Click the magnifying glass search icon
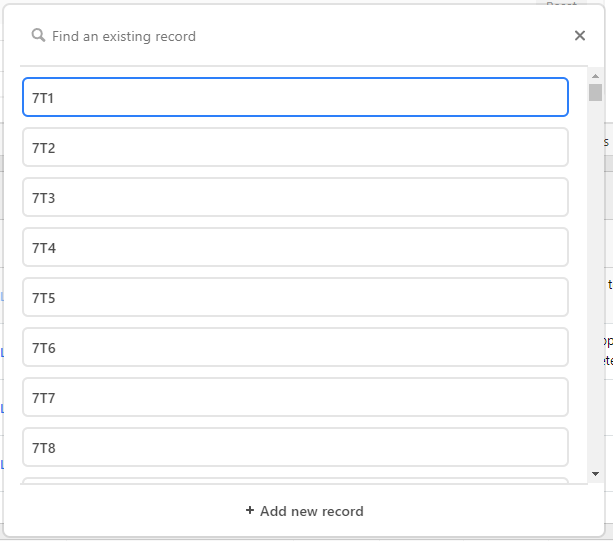This screenshot has height=541, width=613. tap(38, 36)
